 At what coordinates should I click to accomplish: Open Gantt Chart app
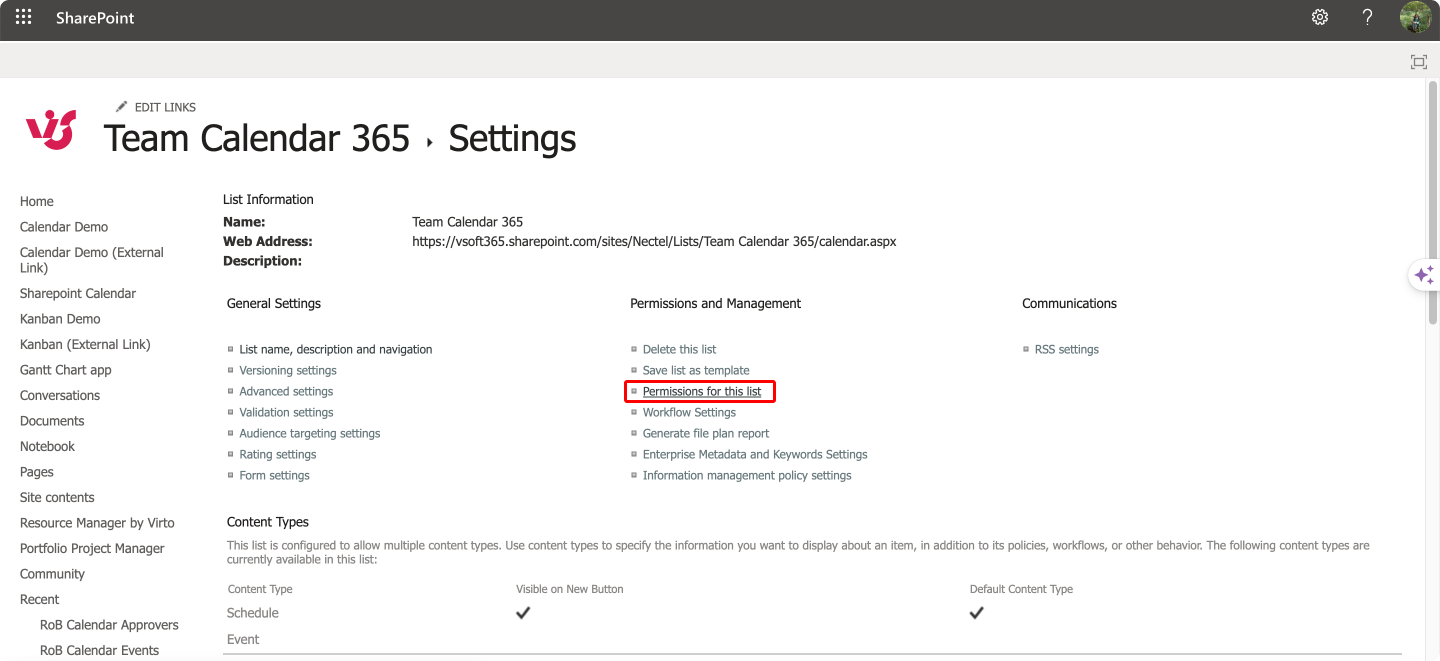point(66,370)
